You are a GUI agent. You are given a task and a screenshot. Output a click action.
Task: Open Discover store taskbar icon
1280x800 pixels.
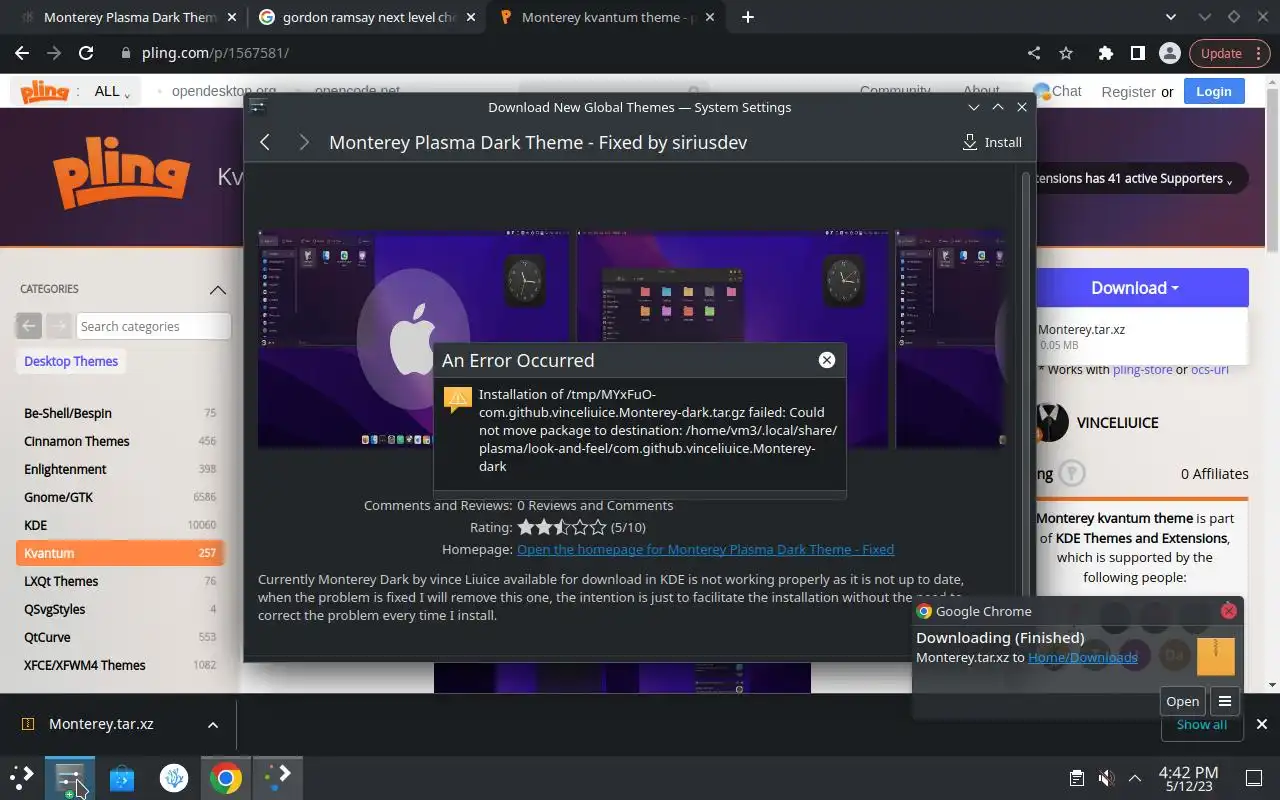122,777
